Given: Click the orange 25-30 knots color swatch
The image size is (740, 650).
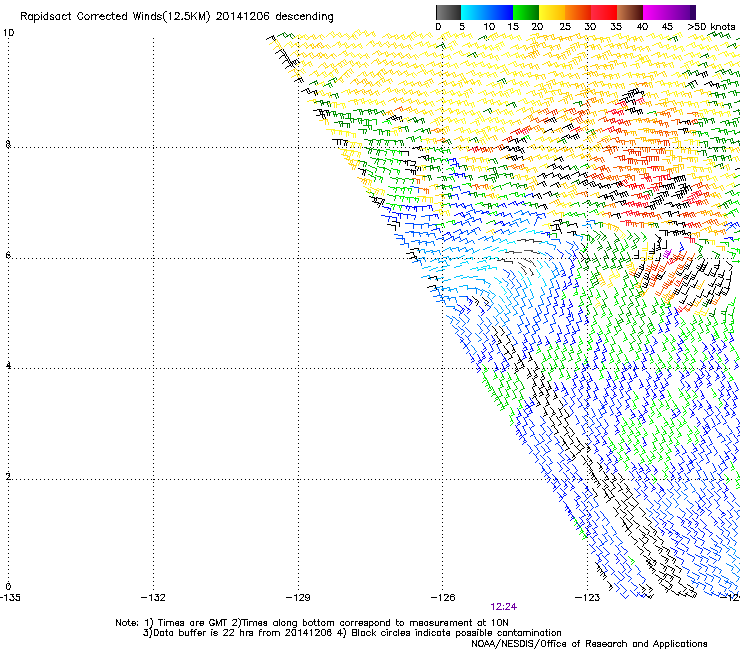Looking at the screenshot, I should pos(578,12).
